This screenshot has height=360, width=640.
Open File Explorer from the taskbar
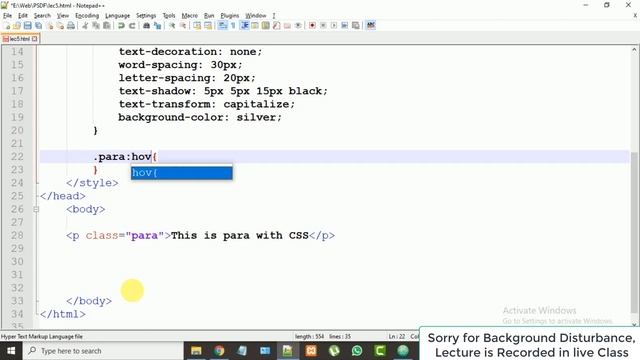196,351
